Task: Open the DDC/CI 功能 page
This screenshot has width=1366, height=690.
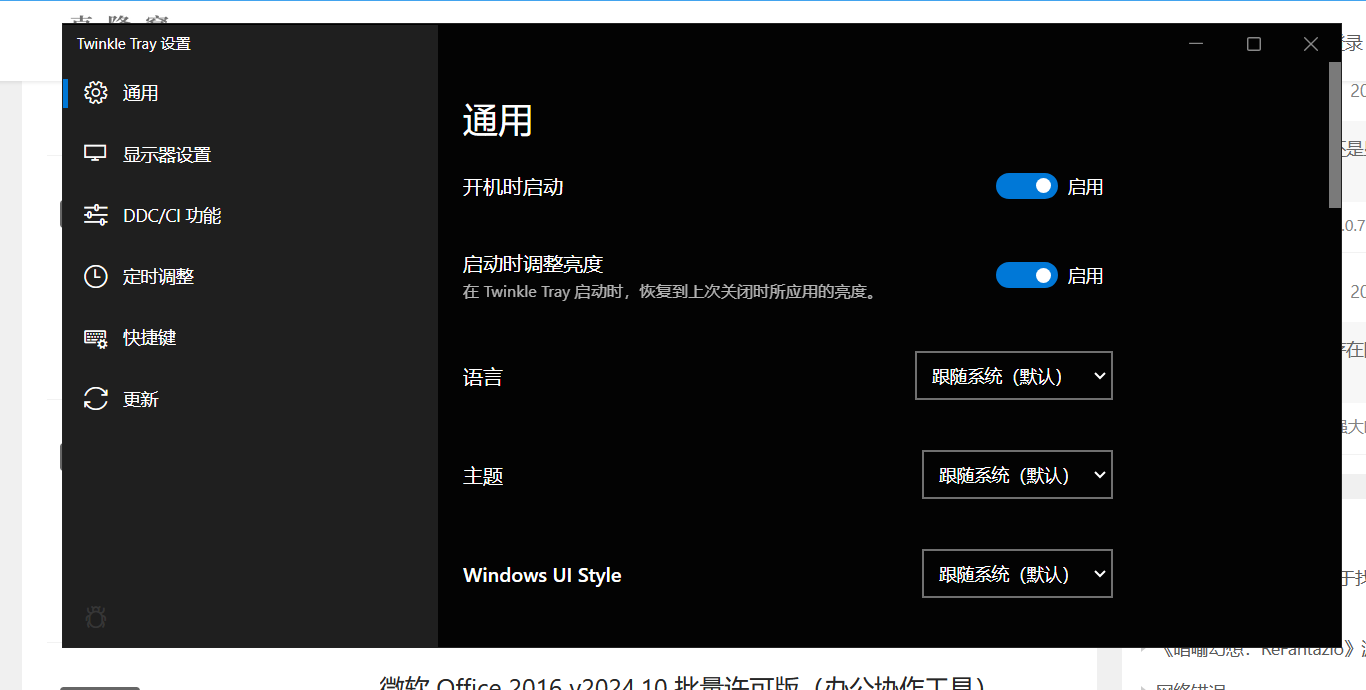Action: coord(250,215)
